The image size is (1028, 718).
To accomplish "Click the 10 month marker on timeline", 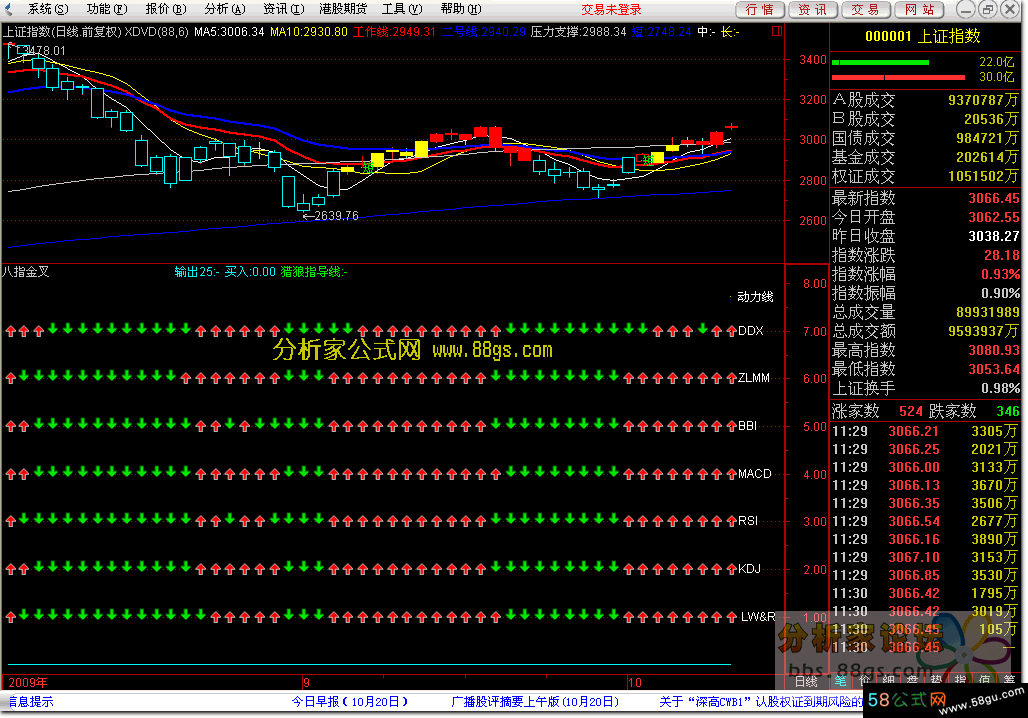I will pos(635,683).
